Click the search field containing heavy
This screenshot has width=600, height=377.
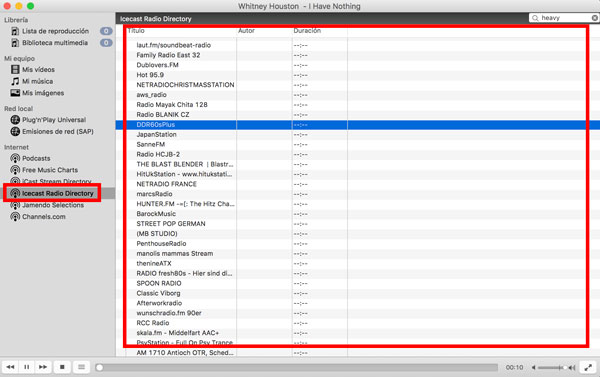click(564, 18)
